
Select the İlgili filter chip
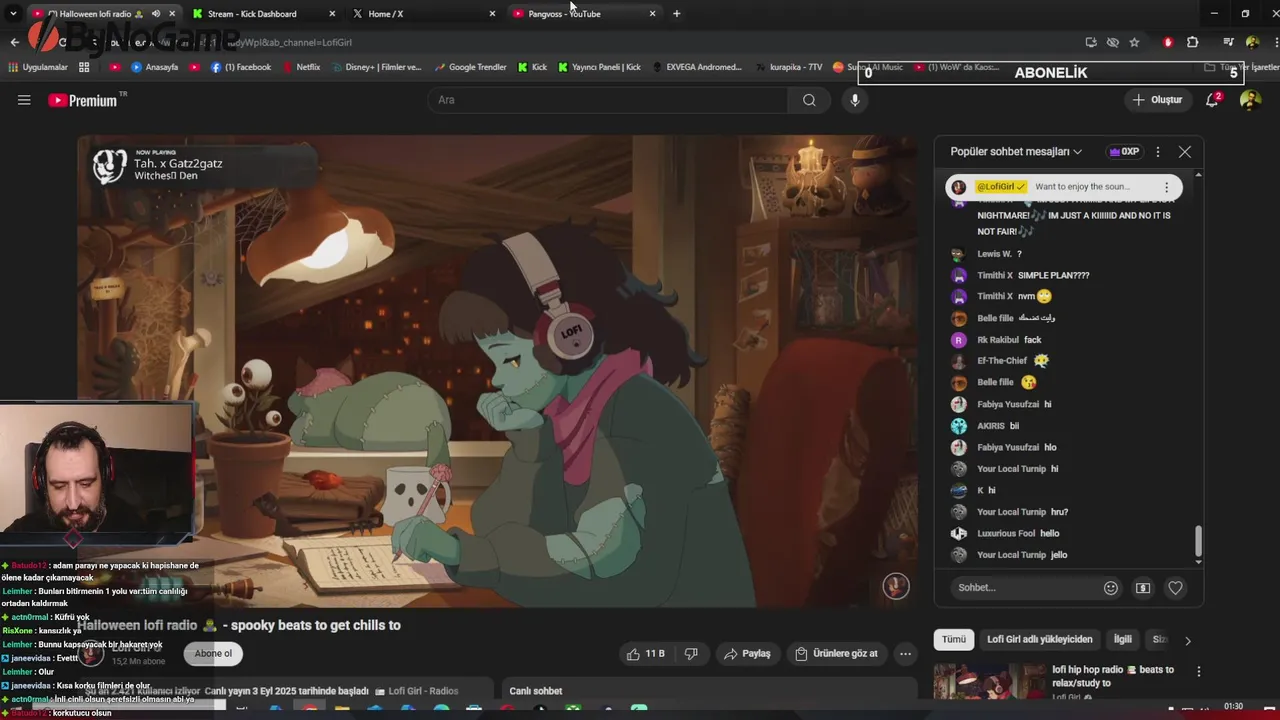tap(1123, 639)
